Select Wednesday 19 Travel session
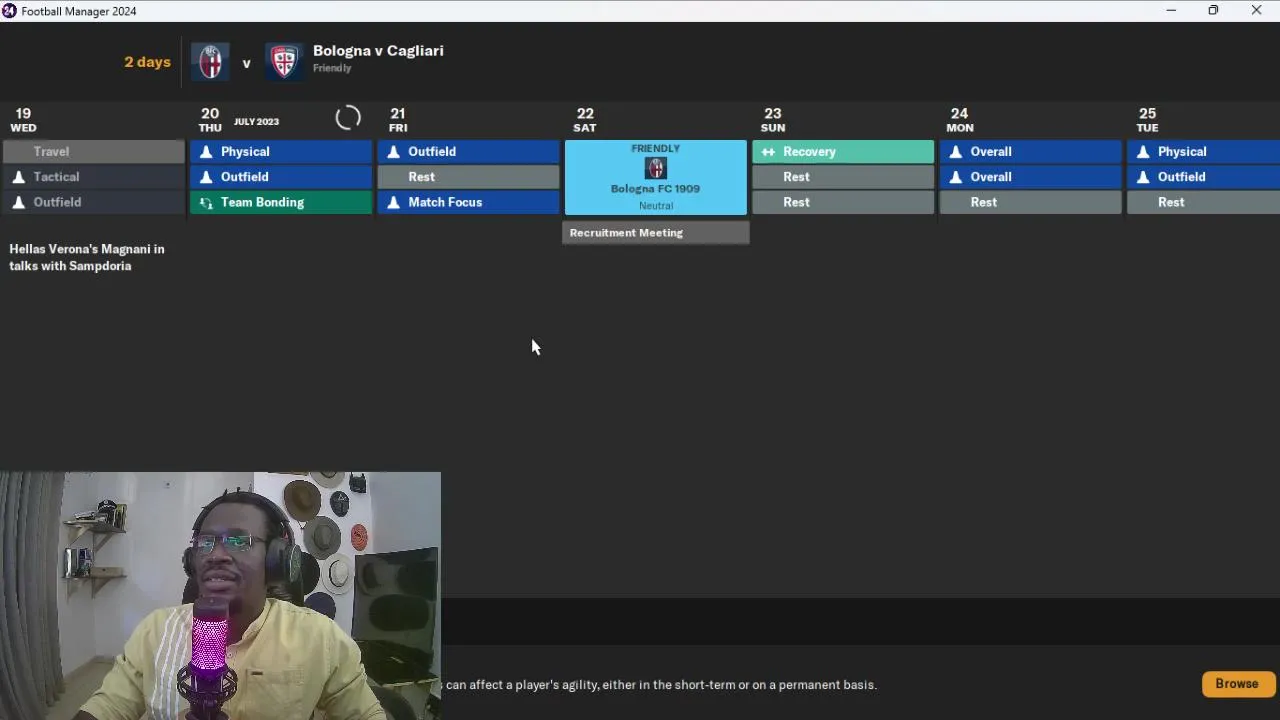 [x=94, y=151]
